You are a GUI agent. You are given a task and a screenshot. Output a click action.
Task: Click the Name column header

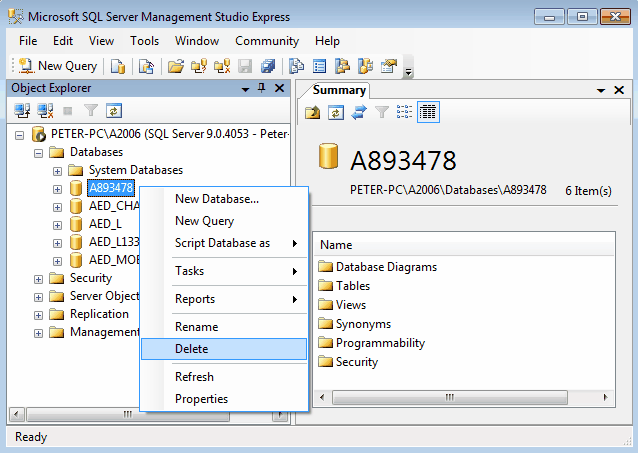tap(464, 245)
